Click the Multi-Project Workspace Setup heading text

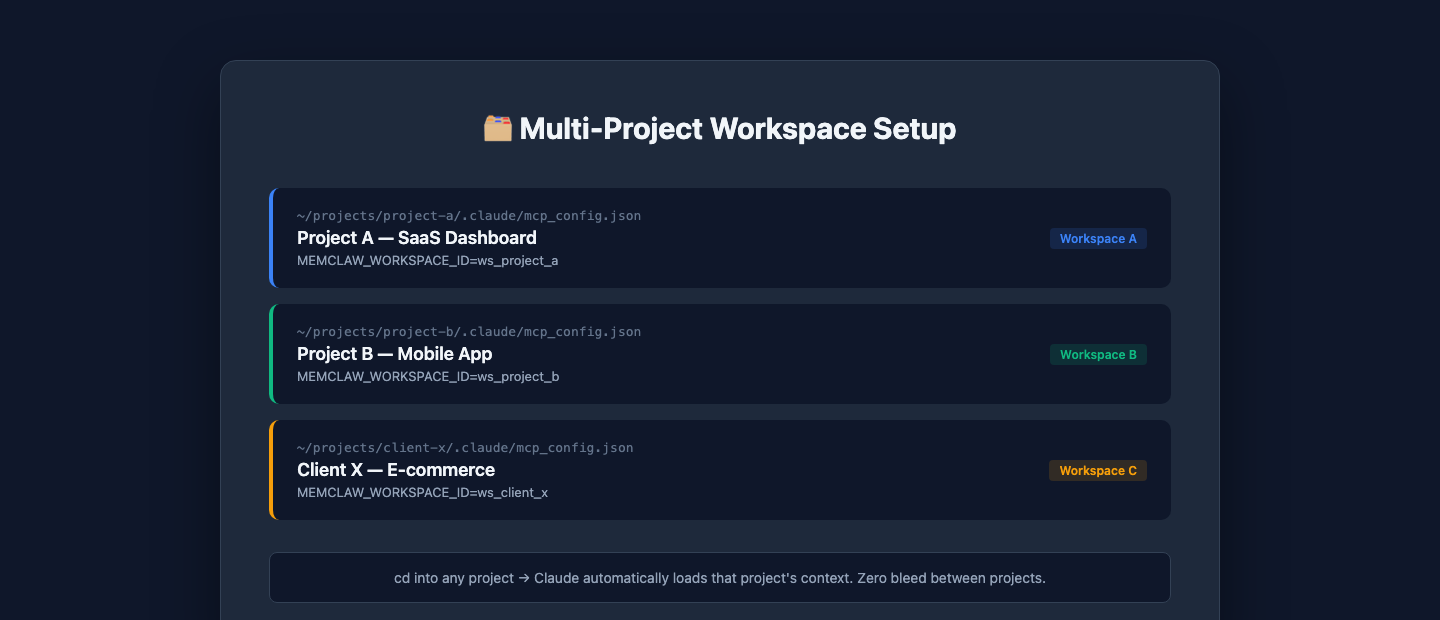coord(737,129)
